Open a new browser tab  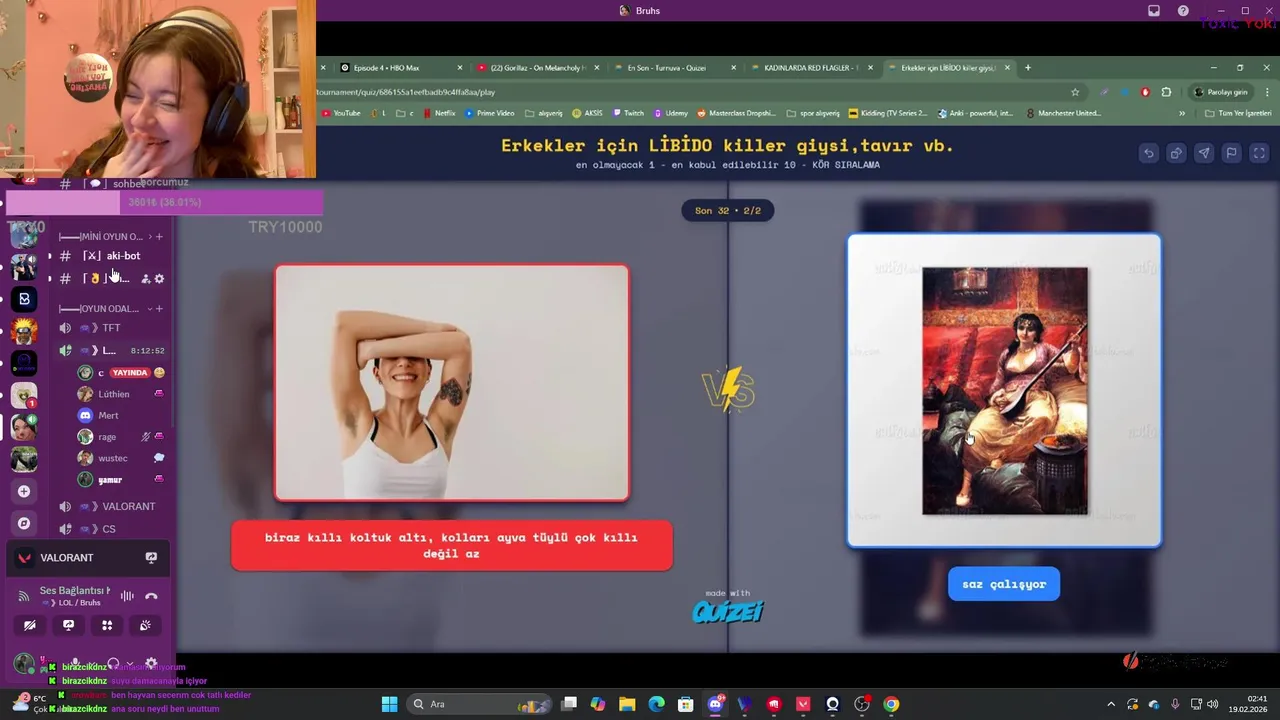[1027, 68]
